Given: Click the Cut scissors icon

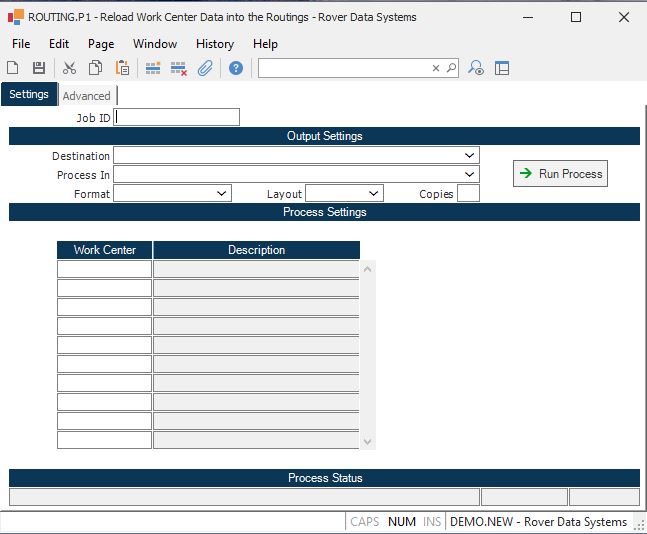Looking at the screenshot, I should click(x=69, y=68).
